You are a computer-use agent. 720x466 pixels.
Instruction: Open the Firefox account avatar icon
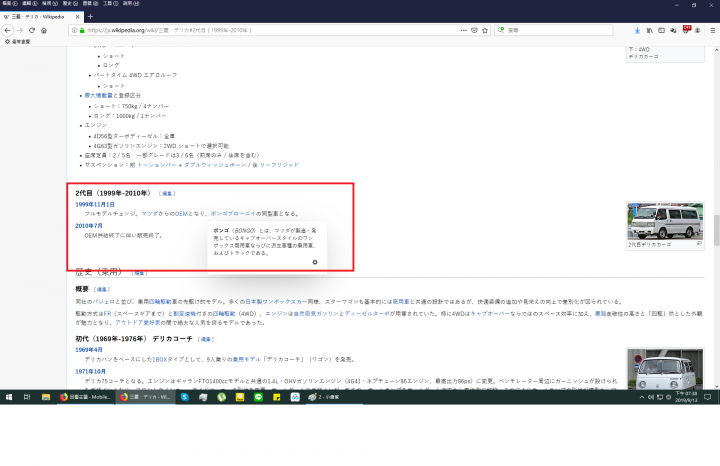(698, 30)
